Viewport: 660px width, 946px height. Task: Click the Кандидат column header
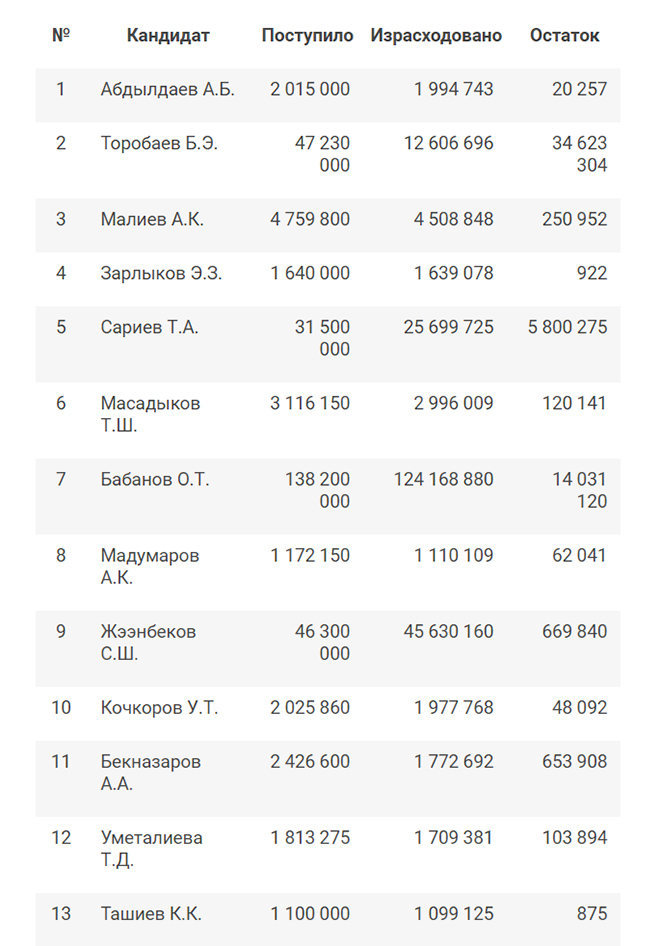[168, 36]
